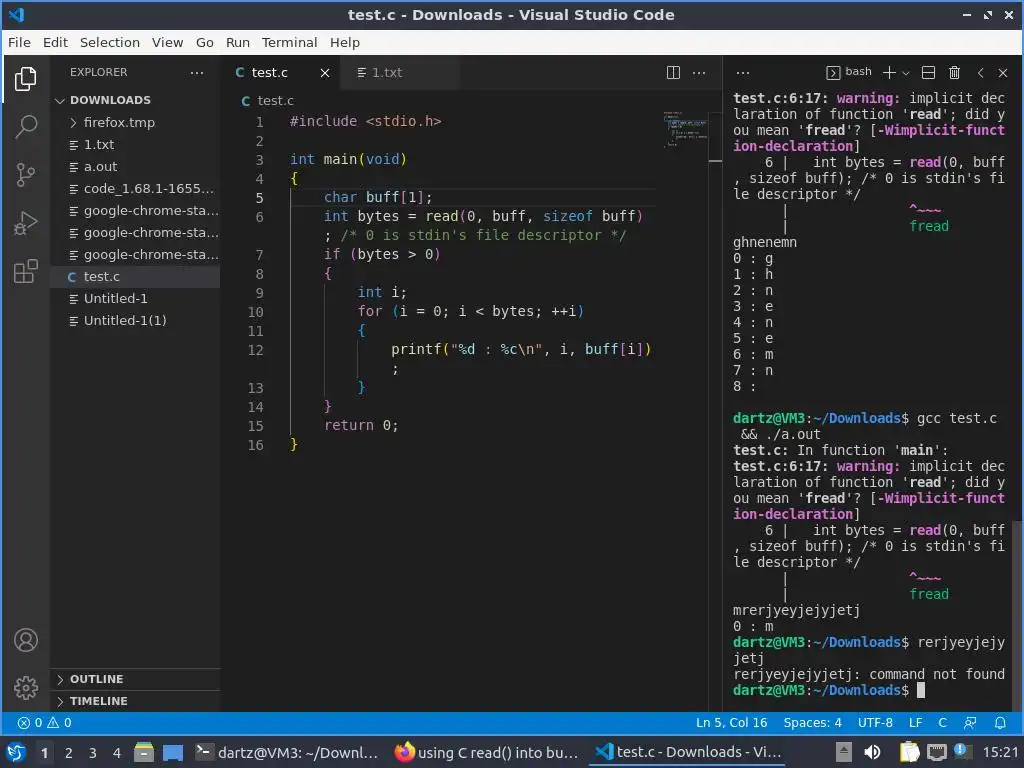The height and width of the screenshot is (768, 1024).
Task: Create a new terminal with plus icon
Action: coord(889,72)
